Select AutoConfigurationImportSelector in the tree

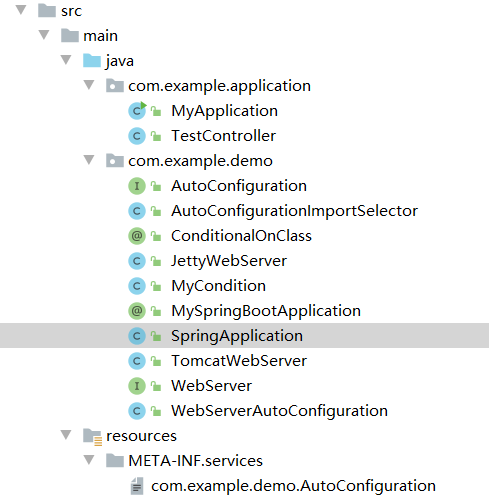click(294, 211)
